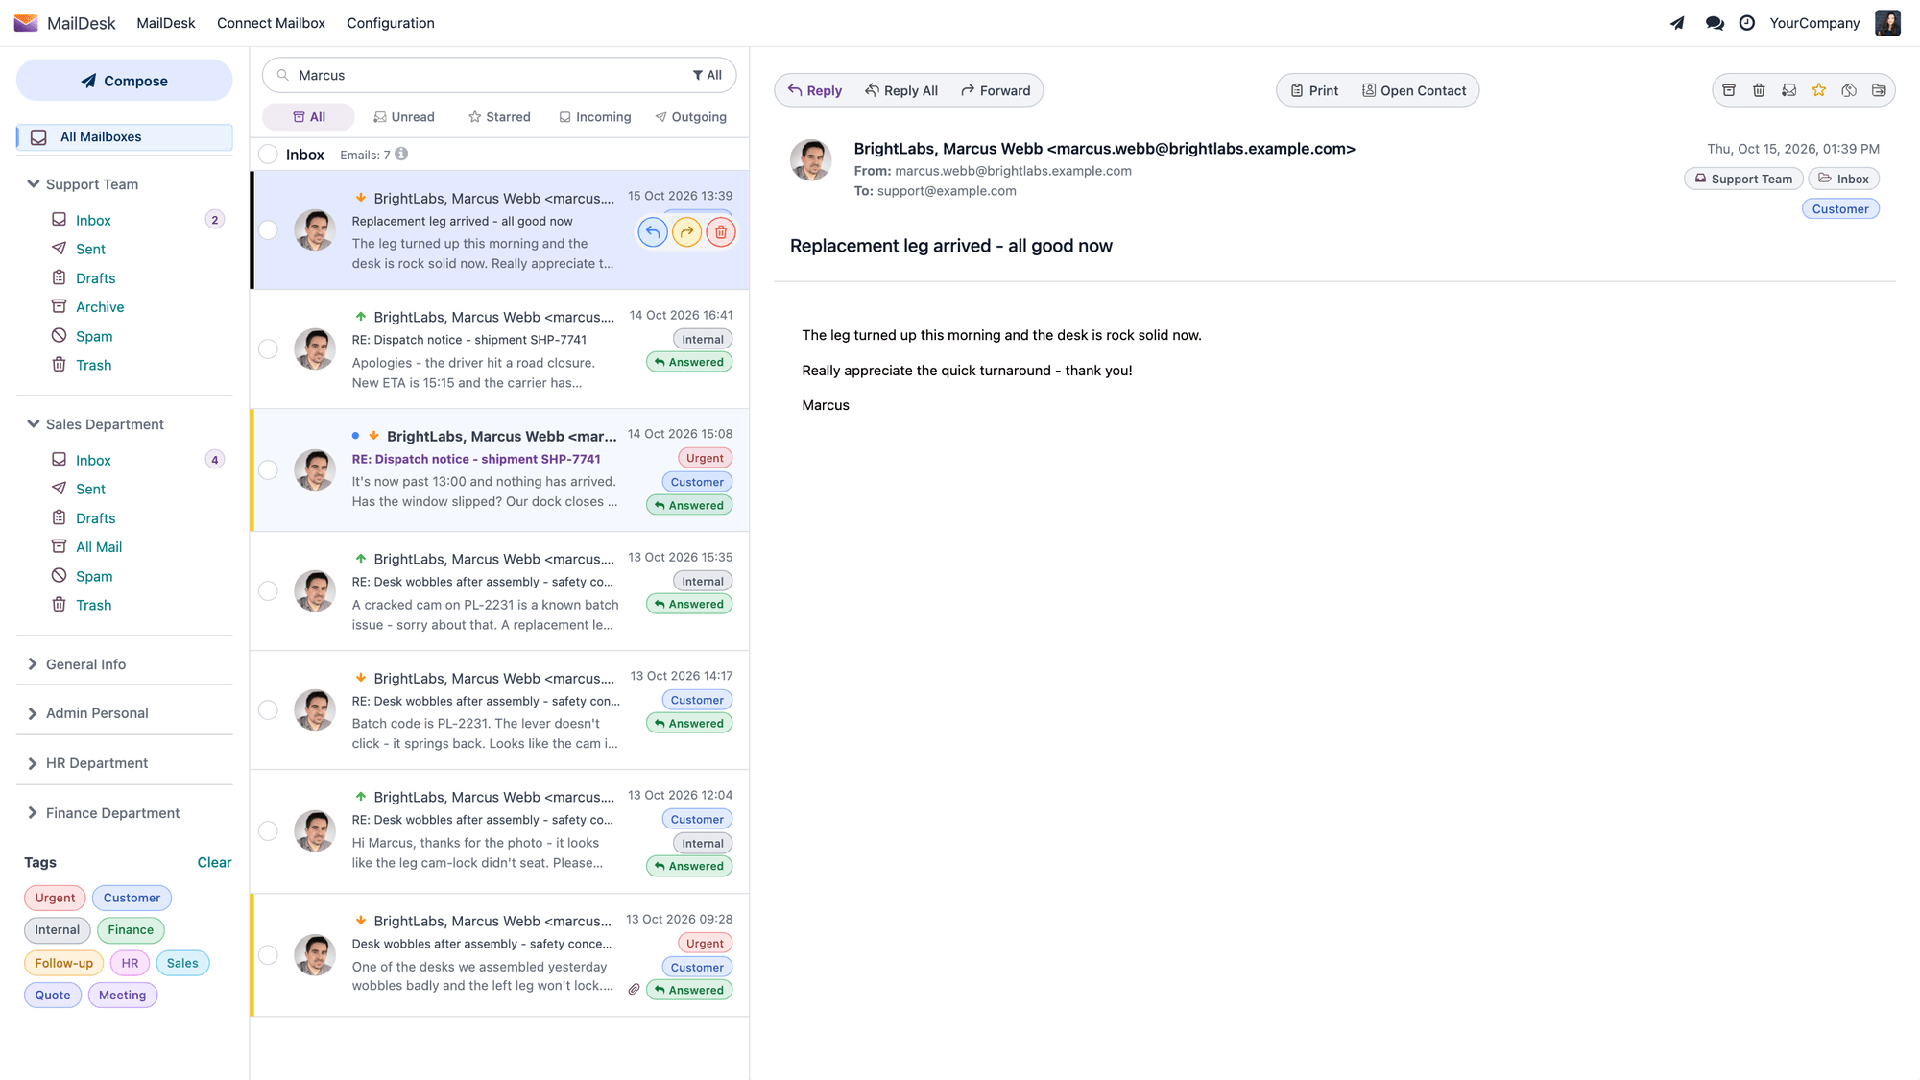Select checkbox for 14 Oct 15:08 urgent email
Viewport: 1920px width, 1080px height.
(268, 470)
